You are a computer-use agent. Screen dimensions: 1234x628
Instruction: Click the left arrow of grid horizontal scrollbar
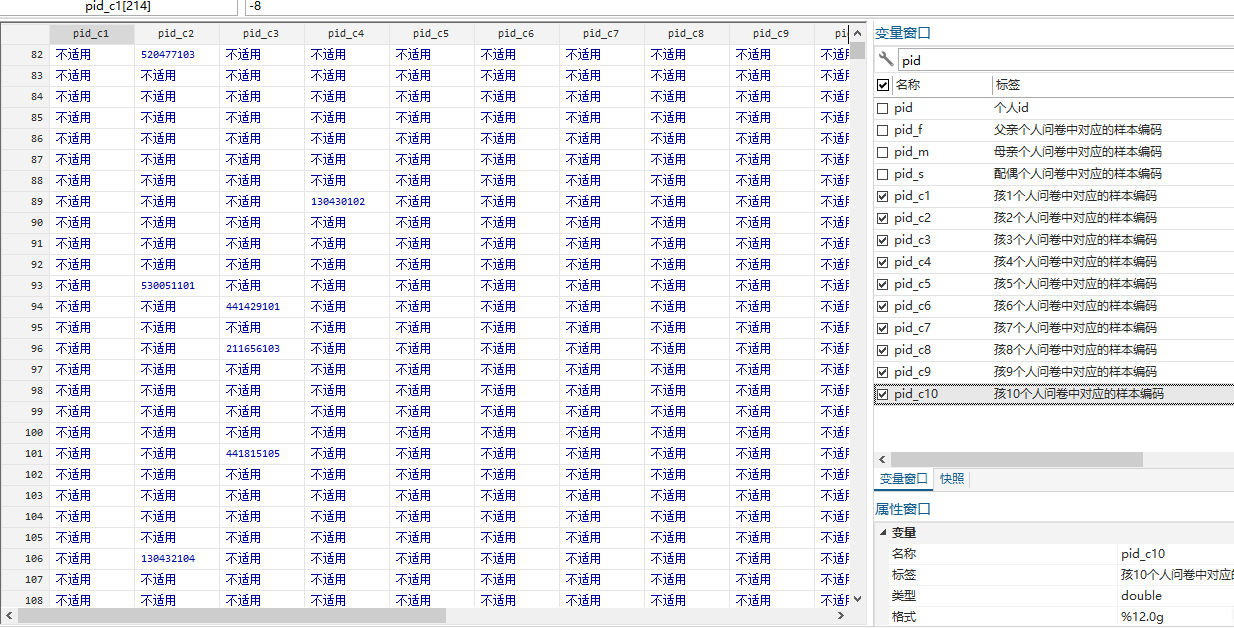tap(9, 616)
